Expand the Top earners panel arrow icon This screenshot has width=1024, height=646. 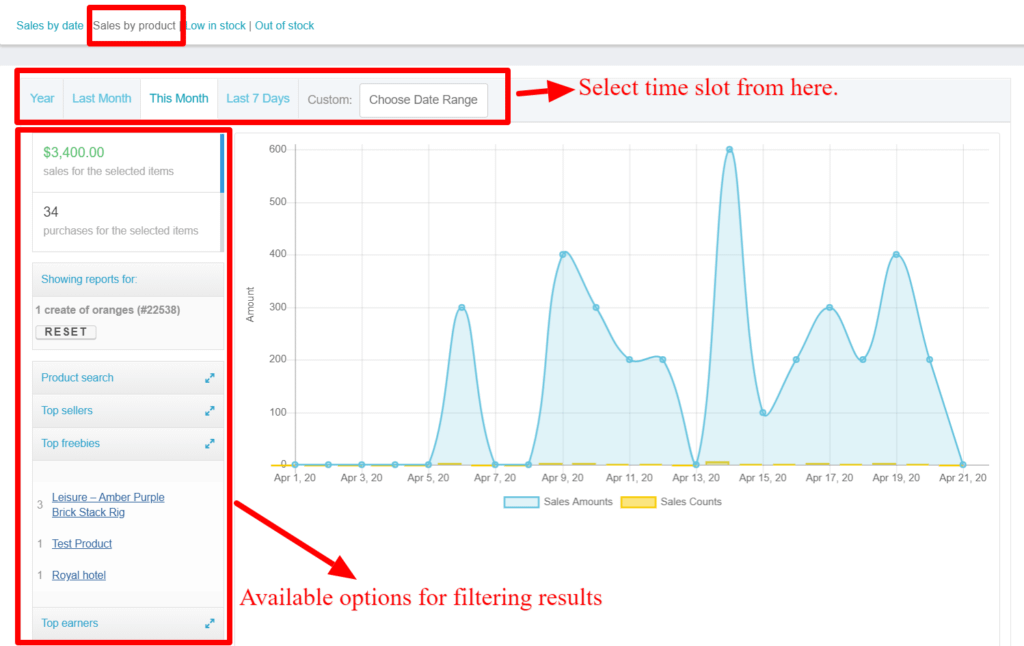[210, 623]
